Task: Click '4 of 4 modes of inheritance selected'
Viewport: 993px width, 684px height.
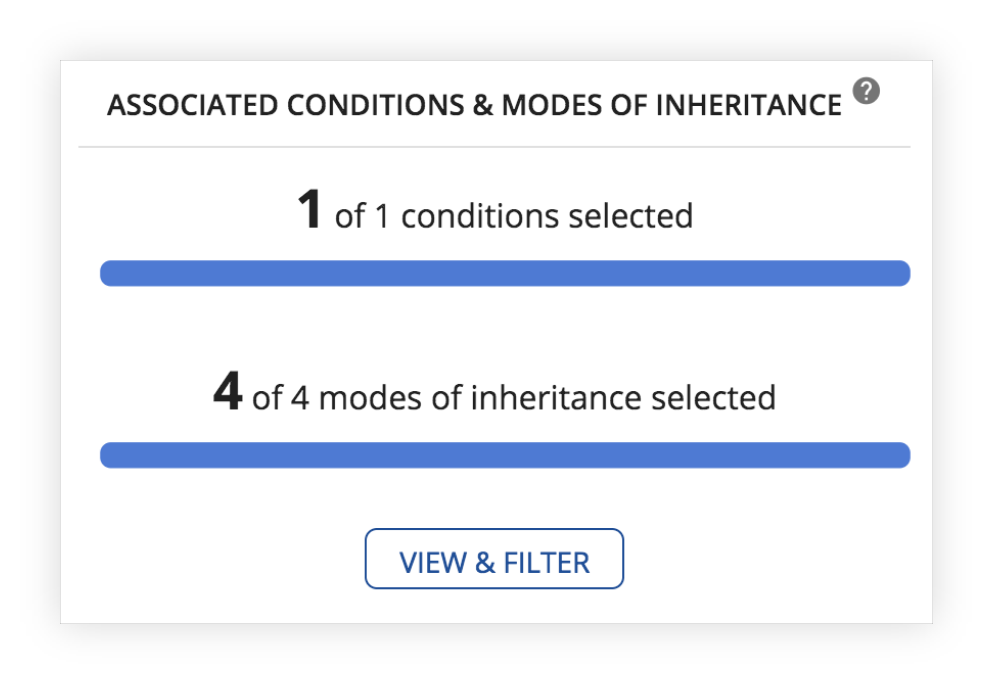Action: pyautogui.click(x=495, y=393)
